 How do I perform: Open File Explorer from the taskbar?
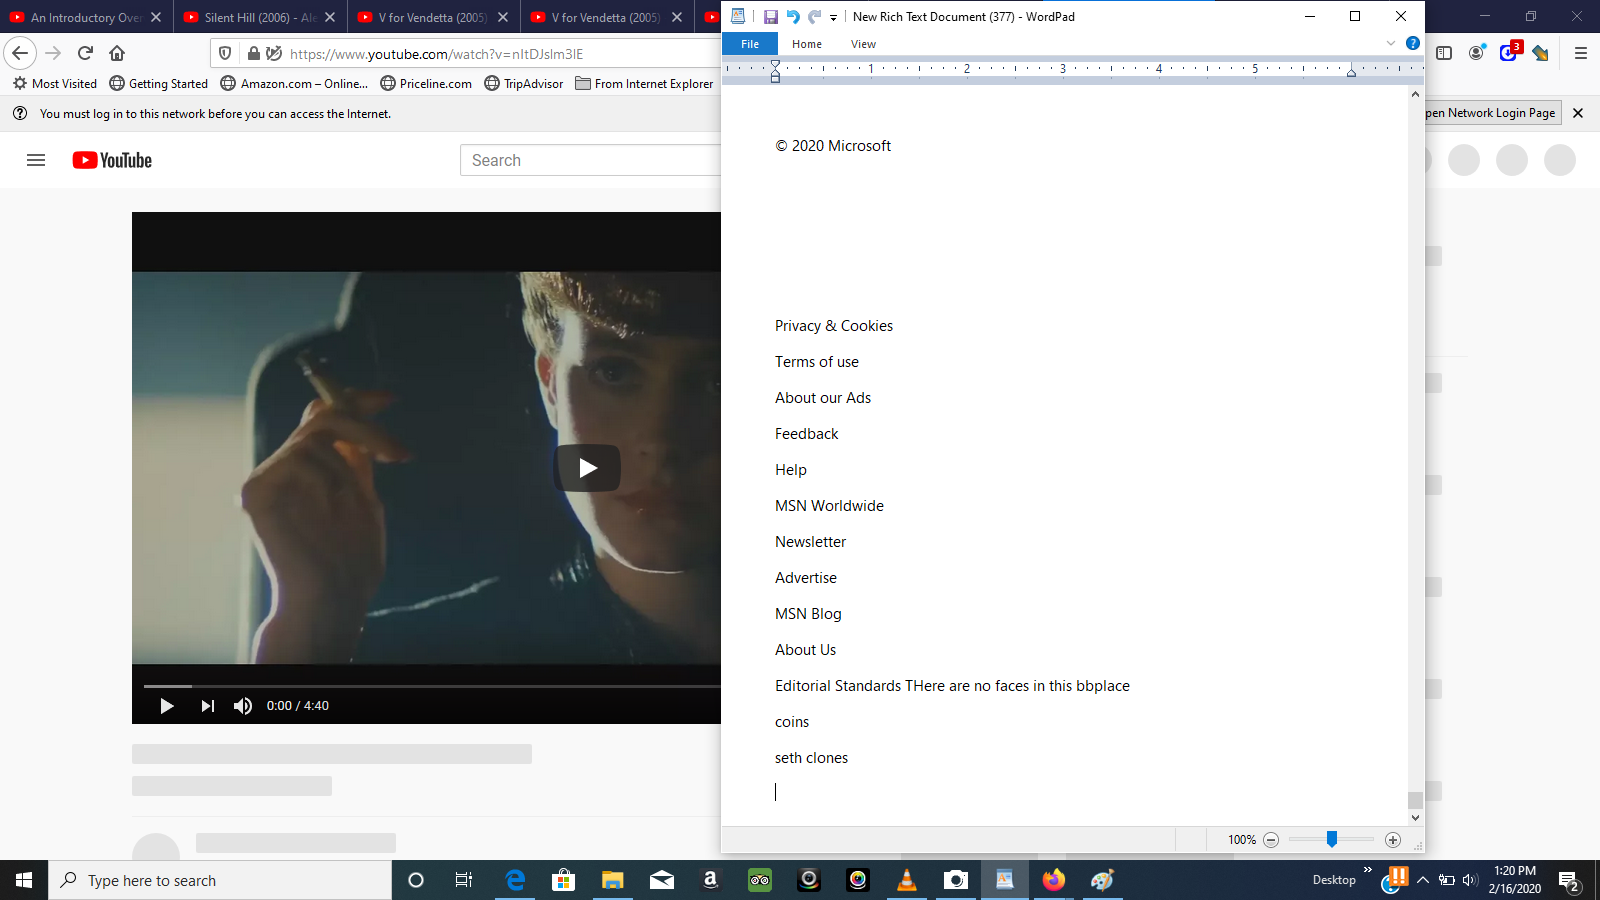pyautogui.click(x=612, y=880)
